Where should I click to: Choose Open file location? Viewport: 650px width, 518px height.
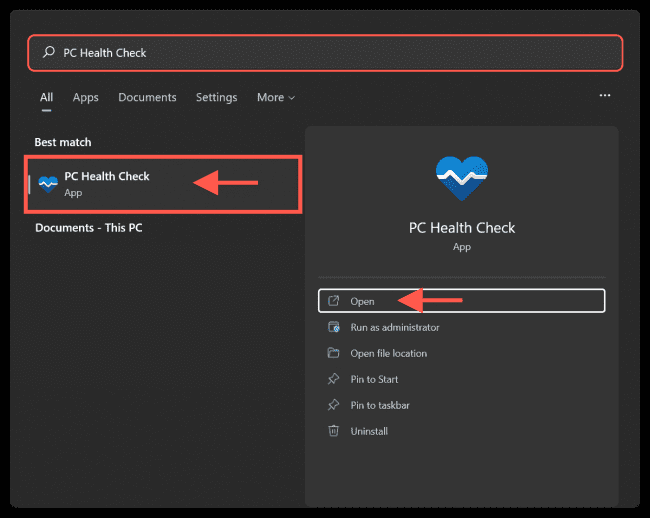461,353
